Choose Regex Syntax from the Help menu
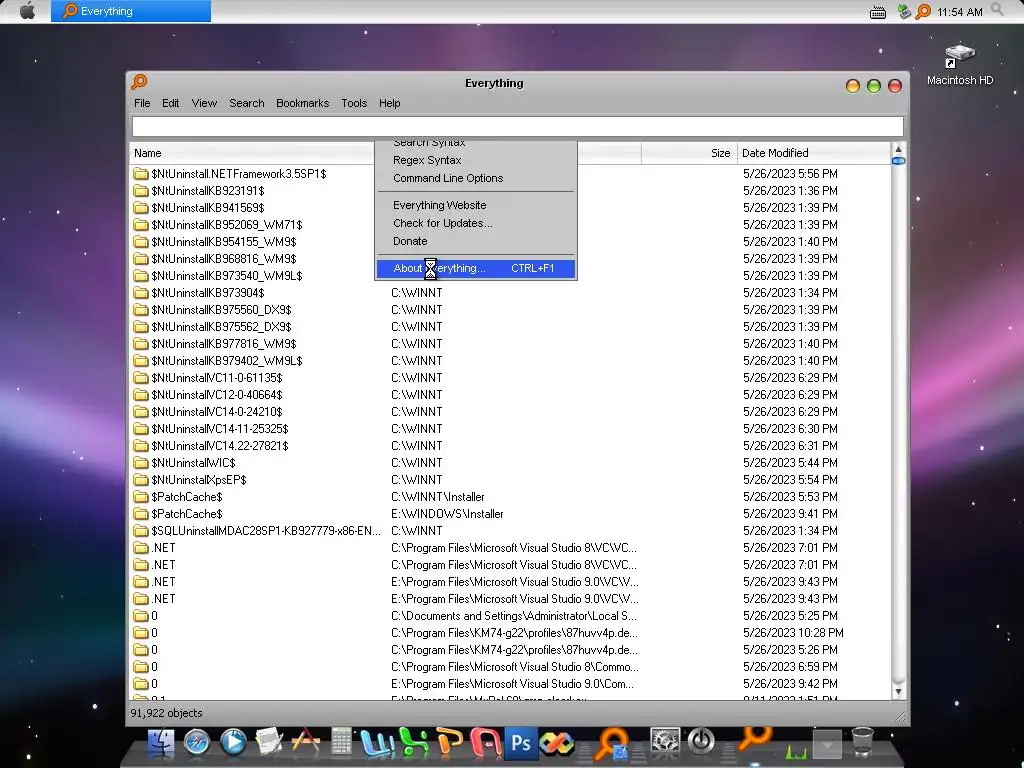Image resolution: width=1024 pixels, height=768 pixels. pyautogui.click(x=476, y=160)
